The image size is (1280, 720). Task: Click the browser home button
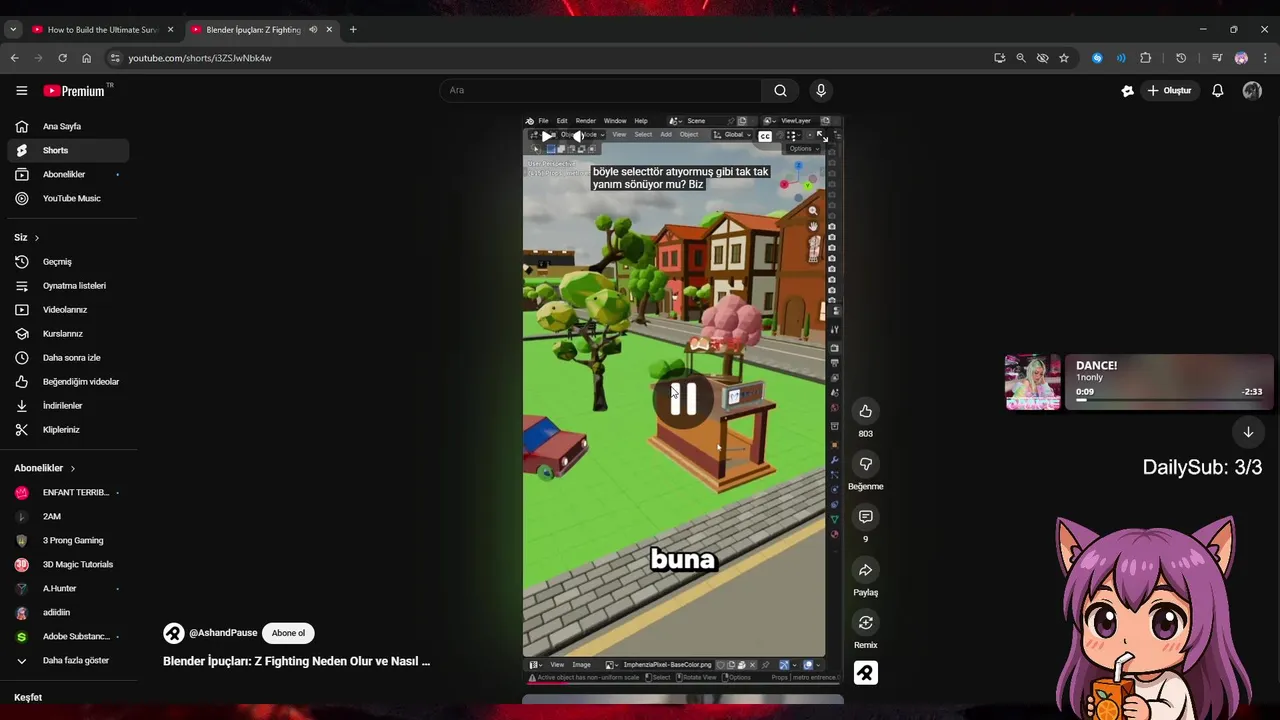[86, 58]
